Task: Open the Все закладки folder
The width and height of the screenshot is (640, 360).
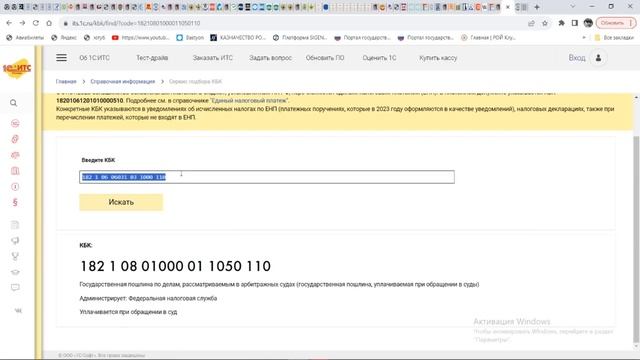Action: pyautogui.click(x=614, y=38)
